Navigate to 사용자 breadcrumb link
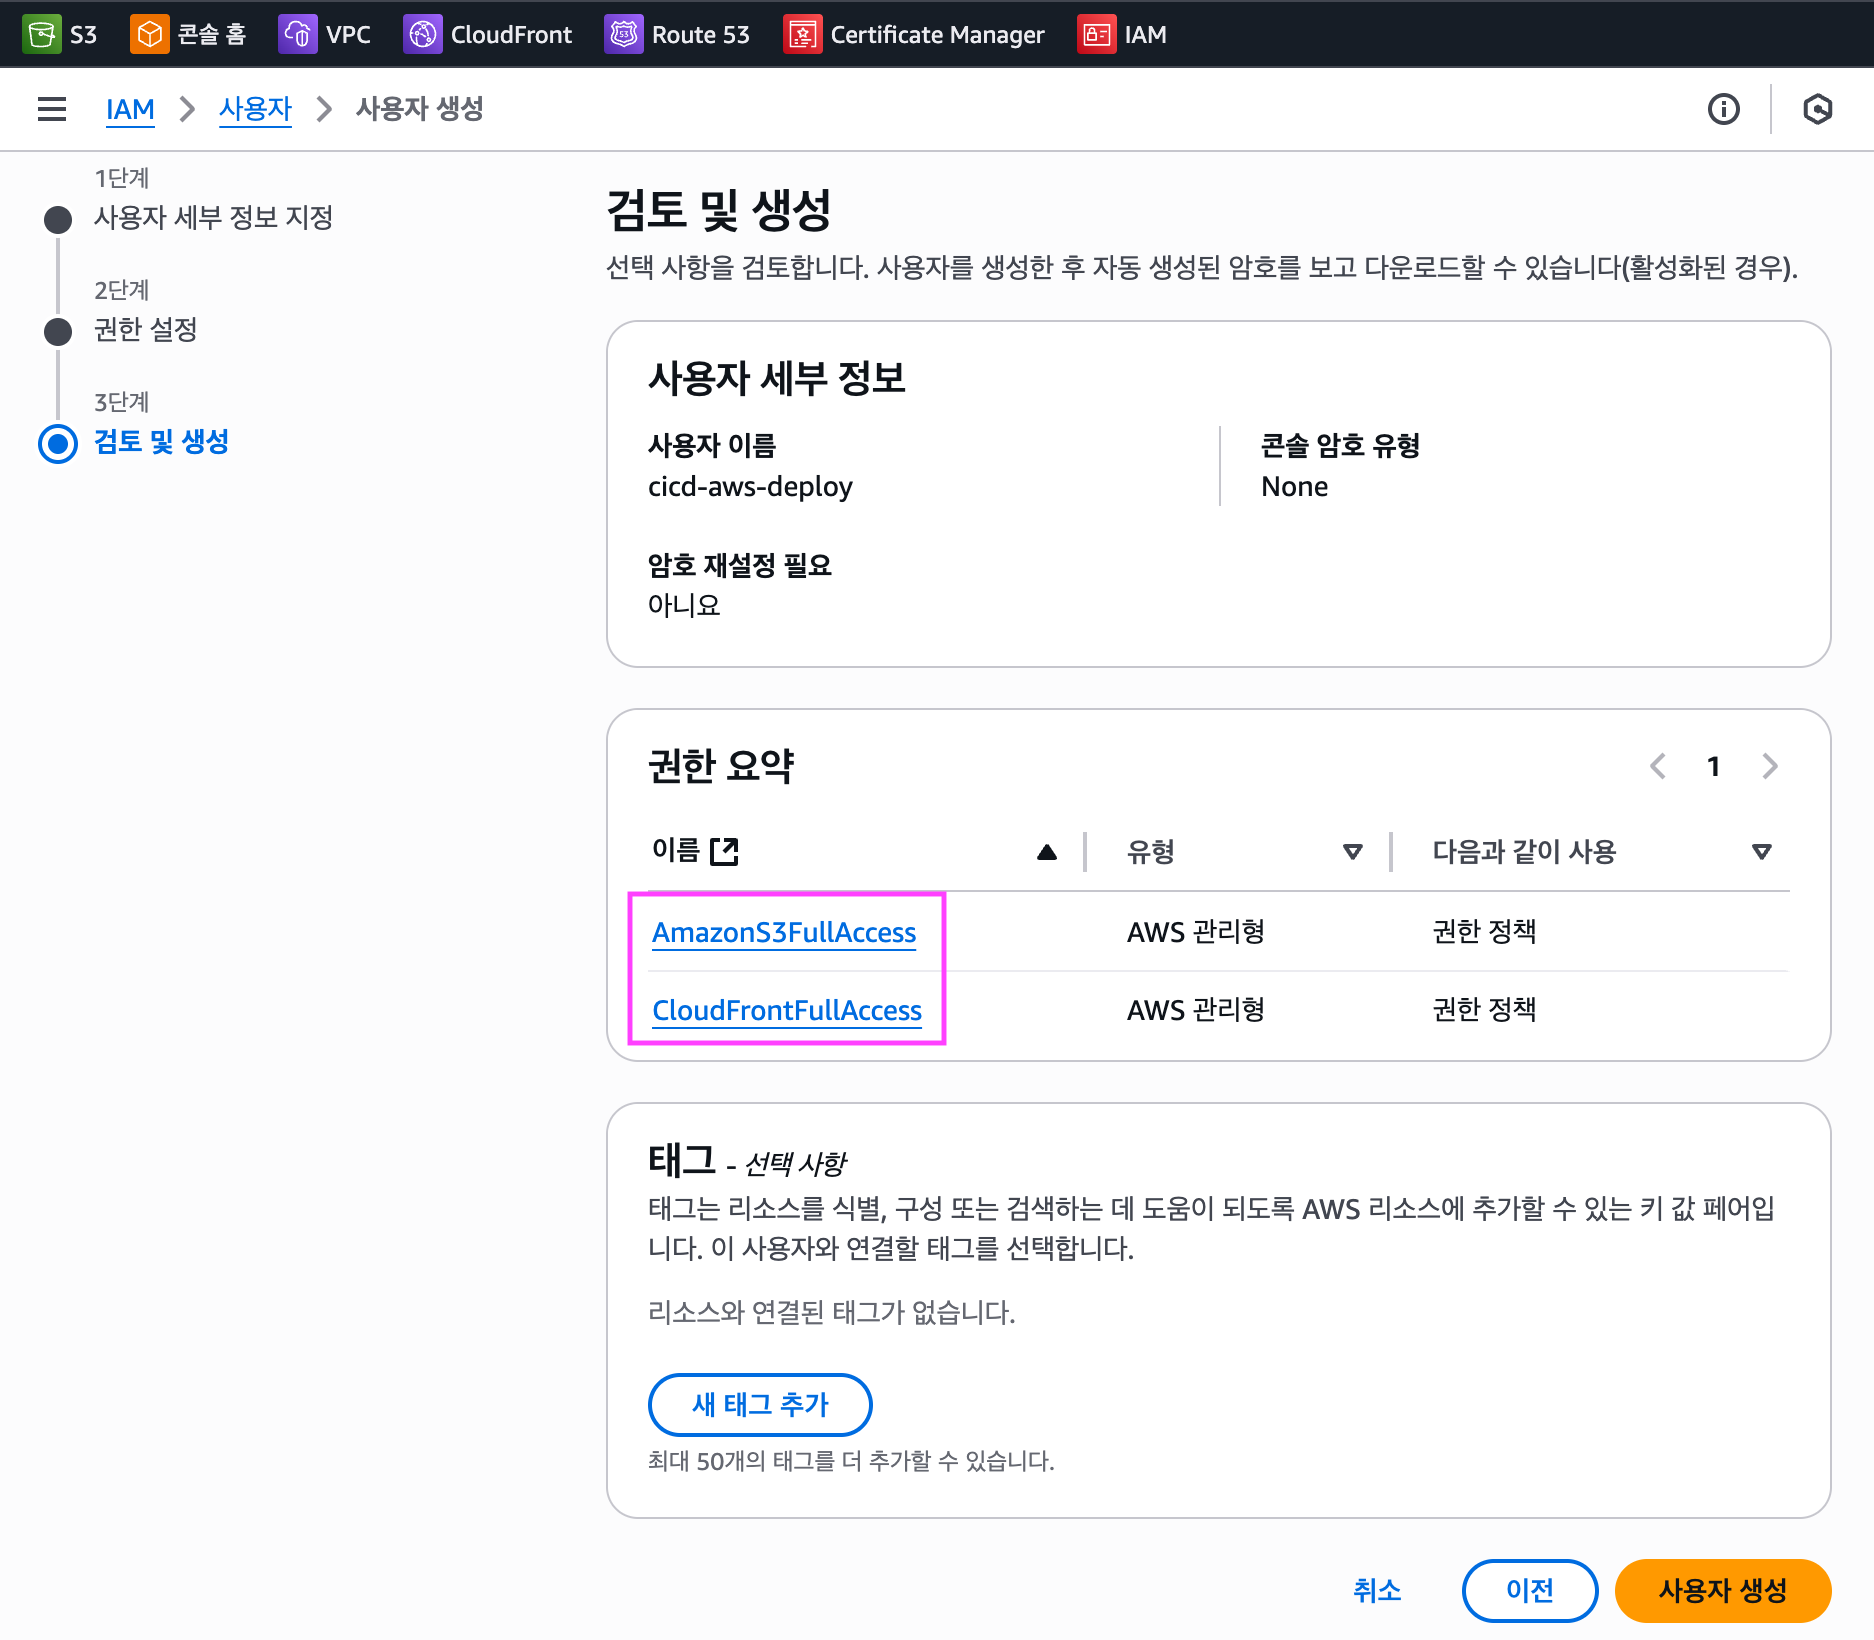Image resolution: width=1874 pixels, height=1640 pixels. (x=255, y=109)
